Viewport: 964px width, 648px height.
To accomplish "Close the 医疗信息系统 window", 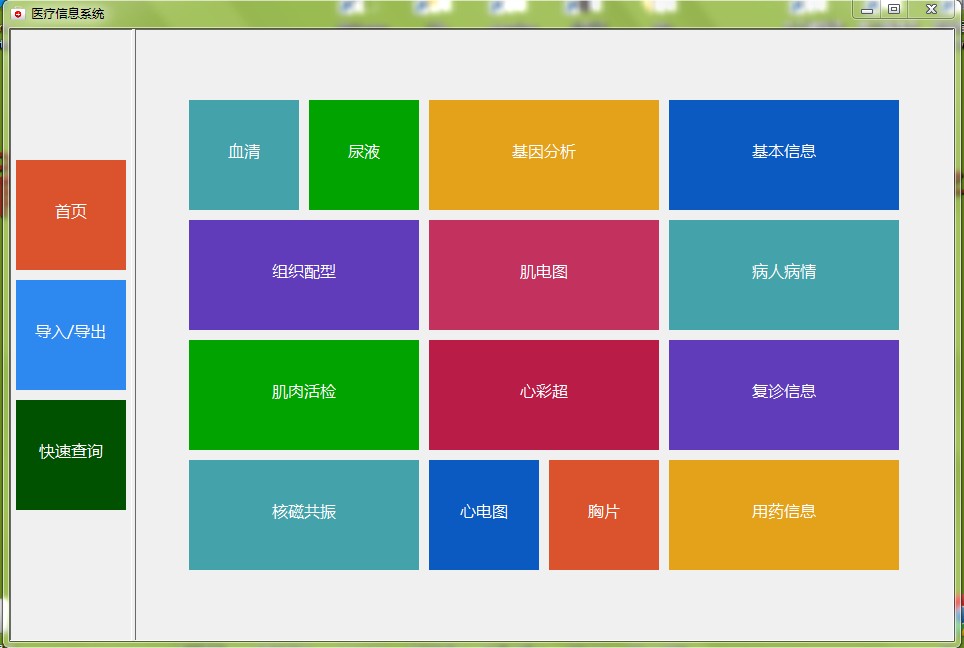I will click(x=931, y=9).
